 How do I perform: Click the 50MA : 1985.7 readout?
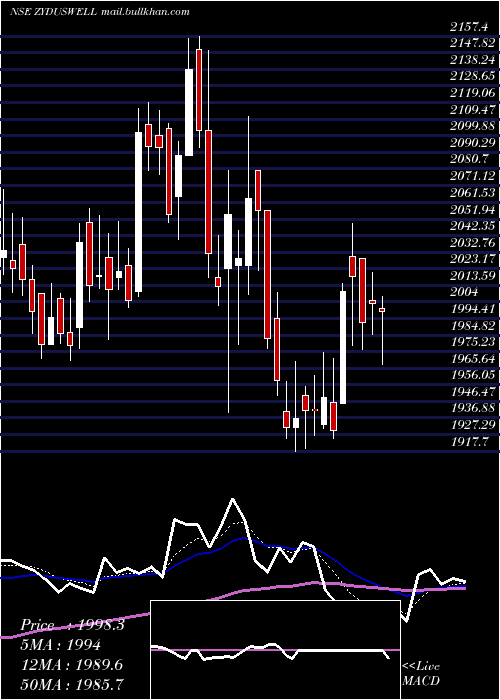coord(72,684)
